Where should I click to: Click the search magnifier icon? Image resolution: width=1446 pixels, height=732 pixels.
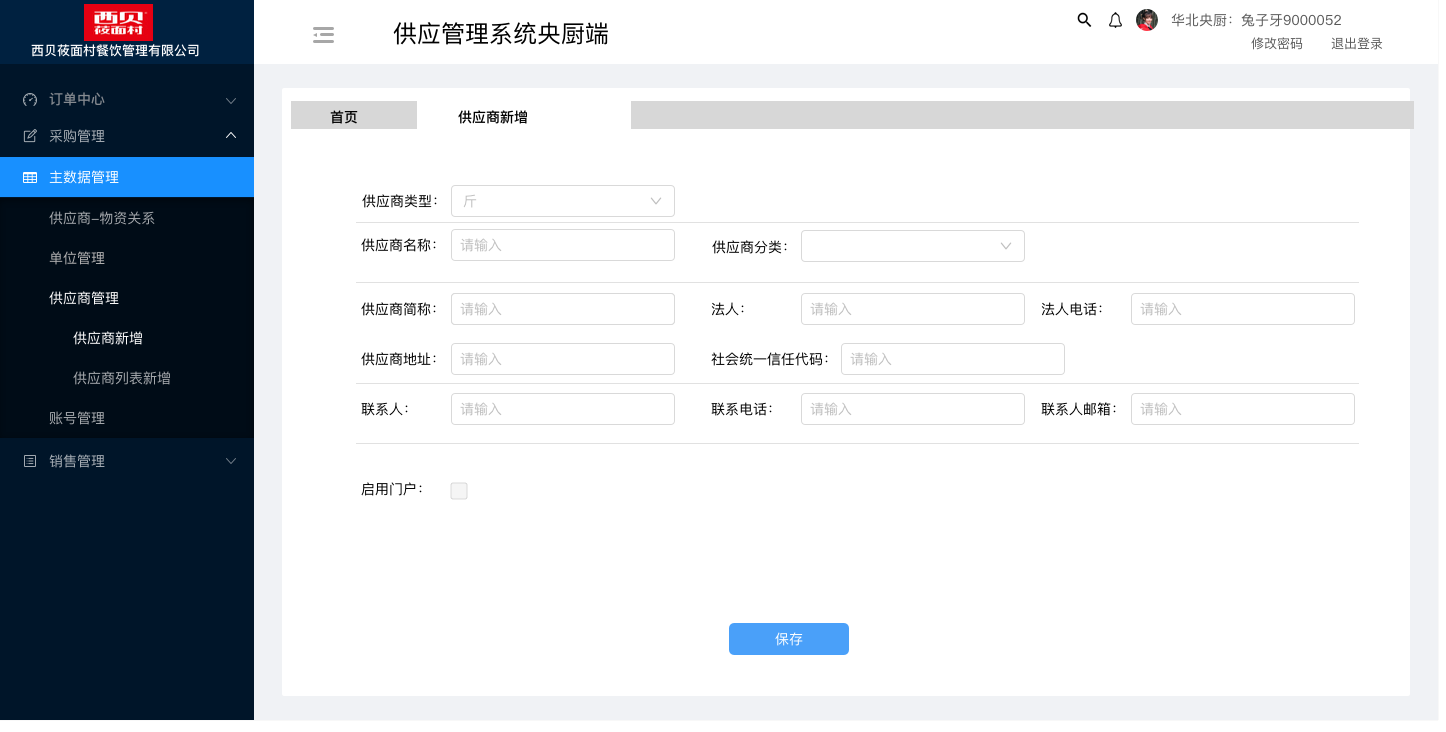(1084, 20)
